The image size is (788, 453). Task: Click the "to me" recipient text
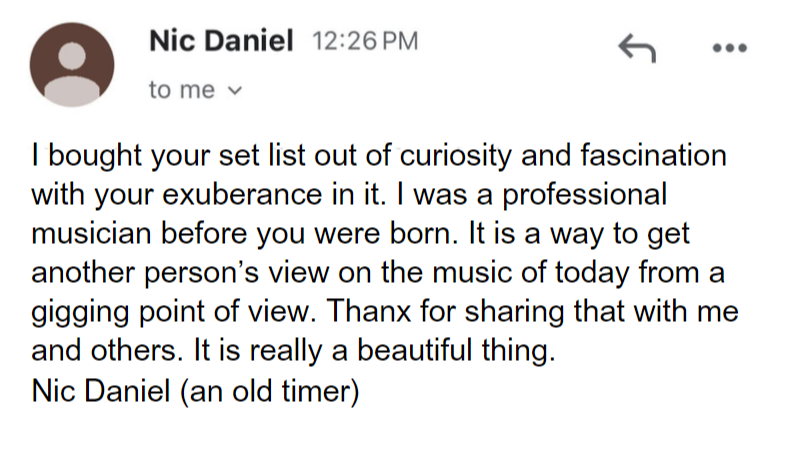click(x=181, y=90)
